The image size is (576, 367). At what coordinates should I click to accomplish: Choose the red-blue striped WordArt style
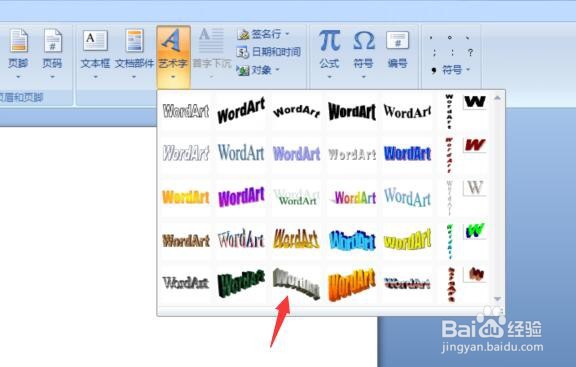(x=407, y=283)
